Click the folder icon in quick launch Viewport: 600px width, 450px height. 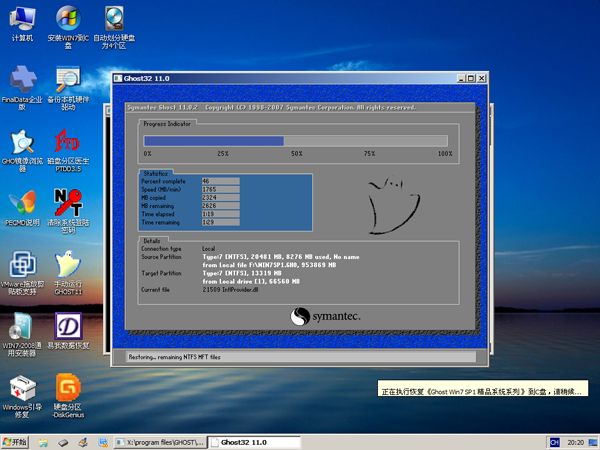(x=43, y=443)
